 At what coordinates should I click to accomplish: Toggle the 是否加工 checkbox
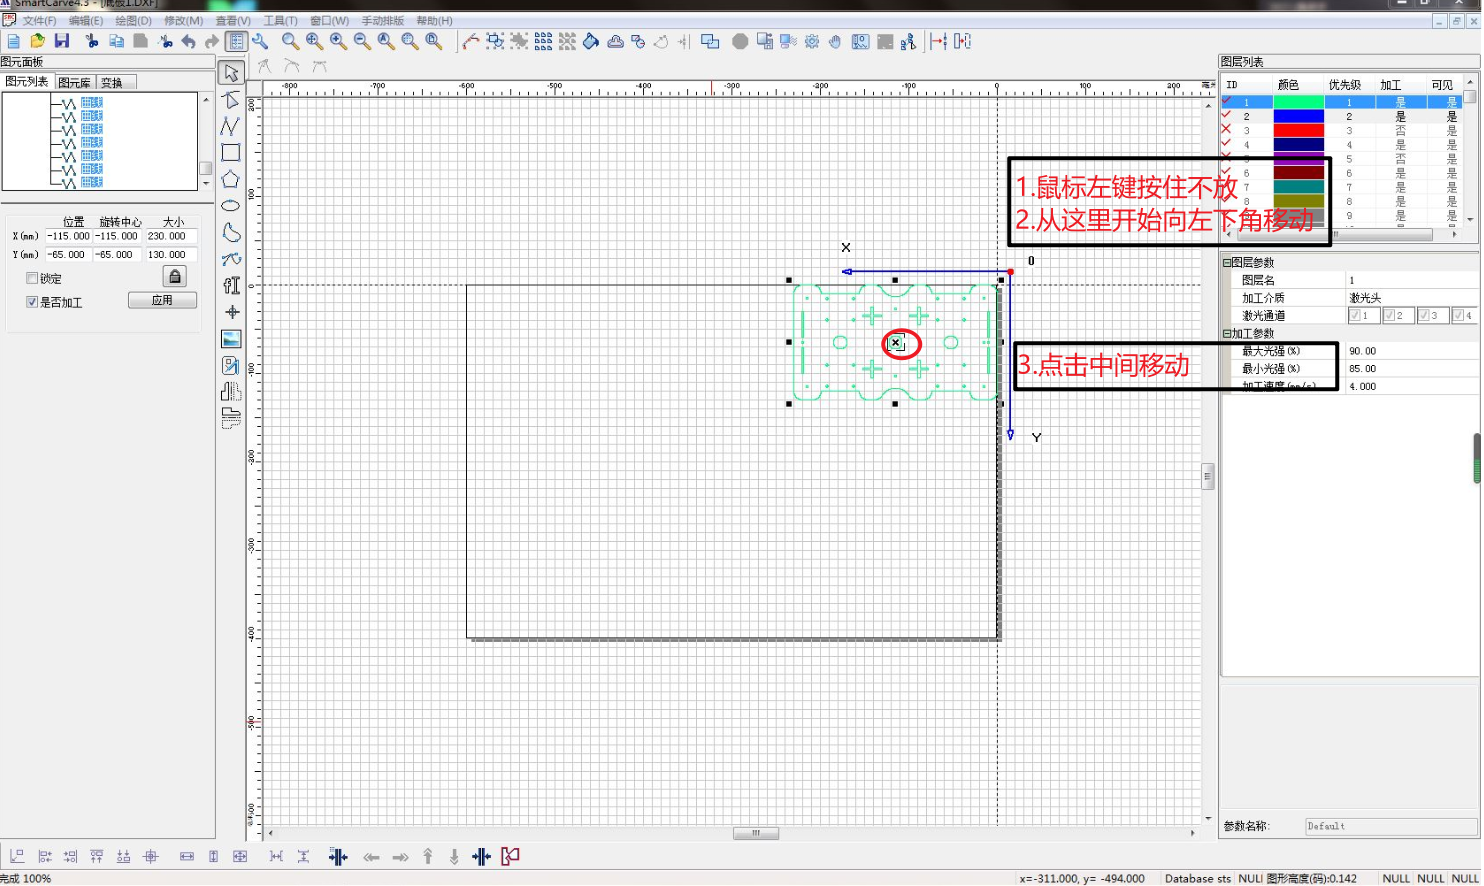(32, 302)
